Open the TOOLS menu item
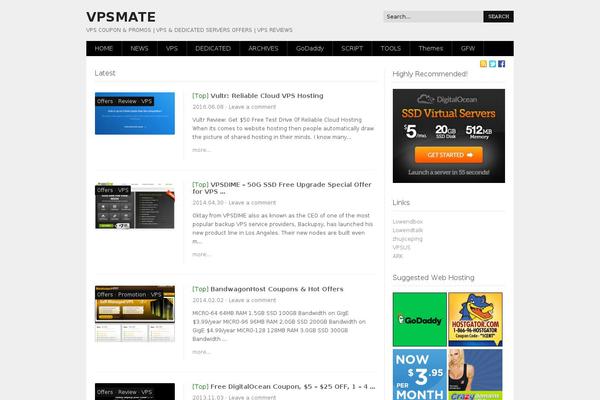Image resolution: width=600 pixels, height=400 pixels. [391, 49]
